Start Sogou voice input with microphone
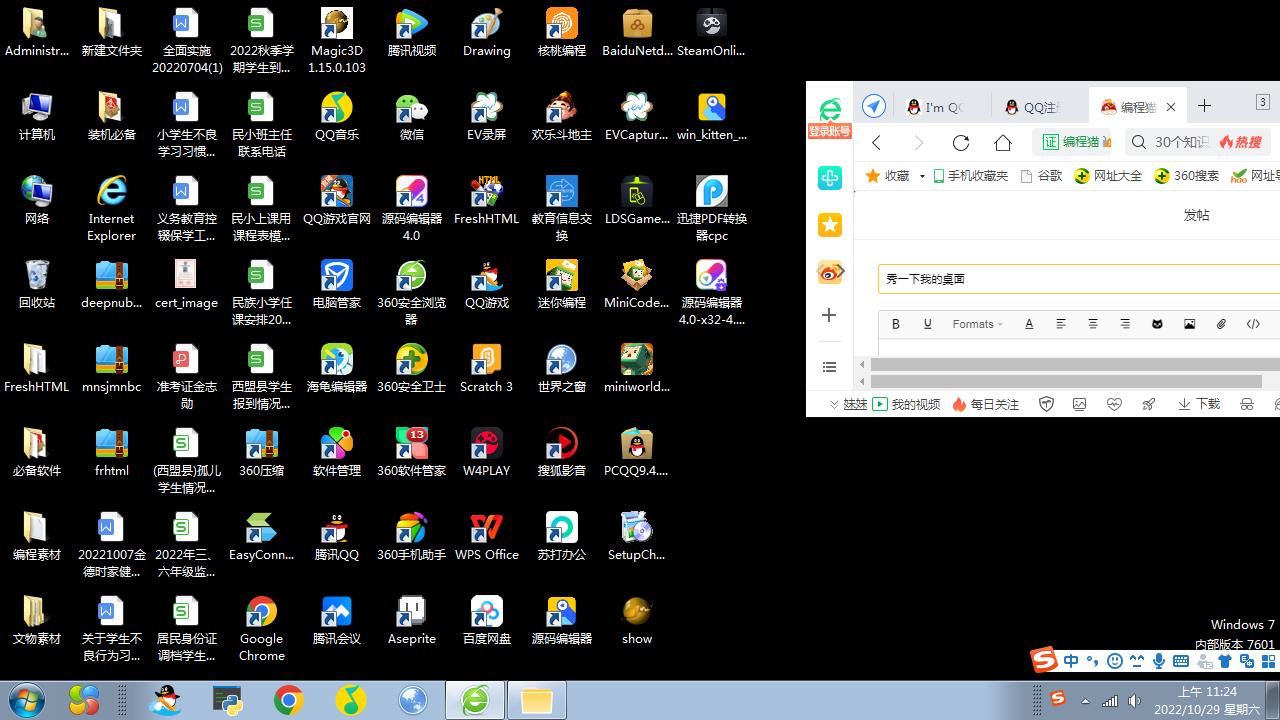 1159,661
